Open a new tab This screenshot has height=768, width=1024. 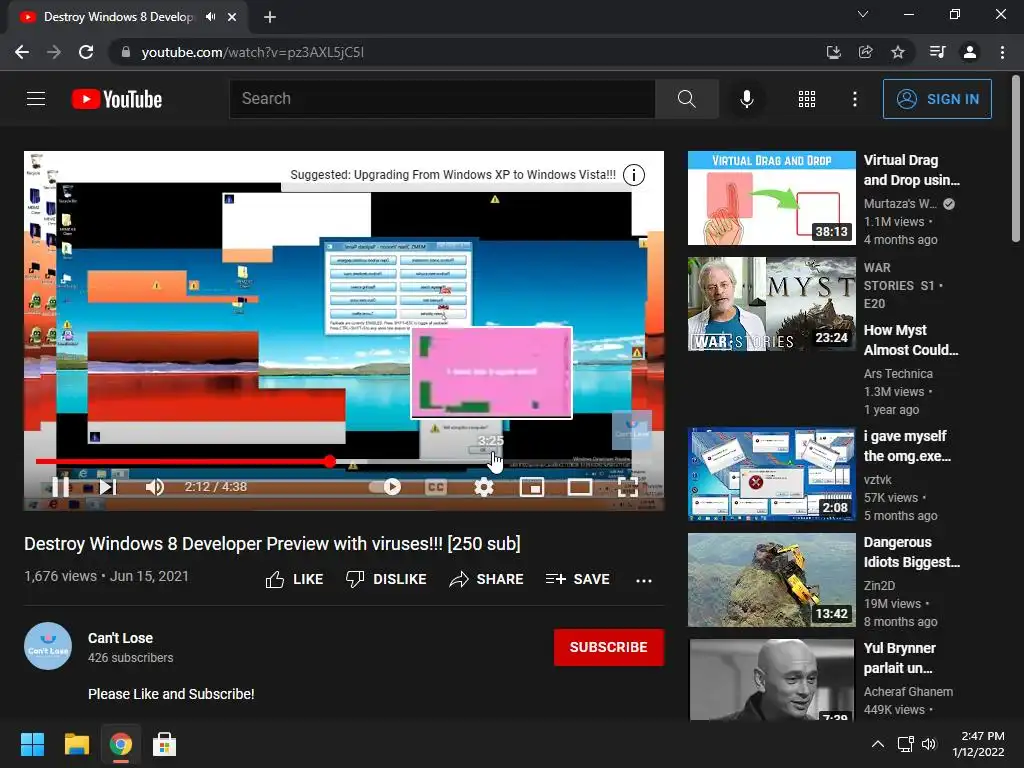click(270, 17)
